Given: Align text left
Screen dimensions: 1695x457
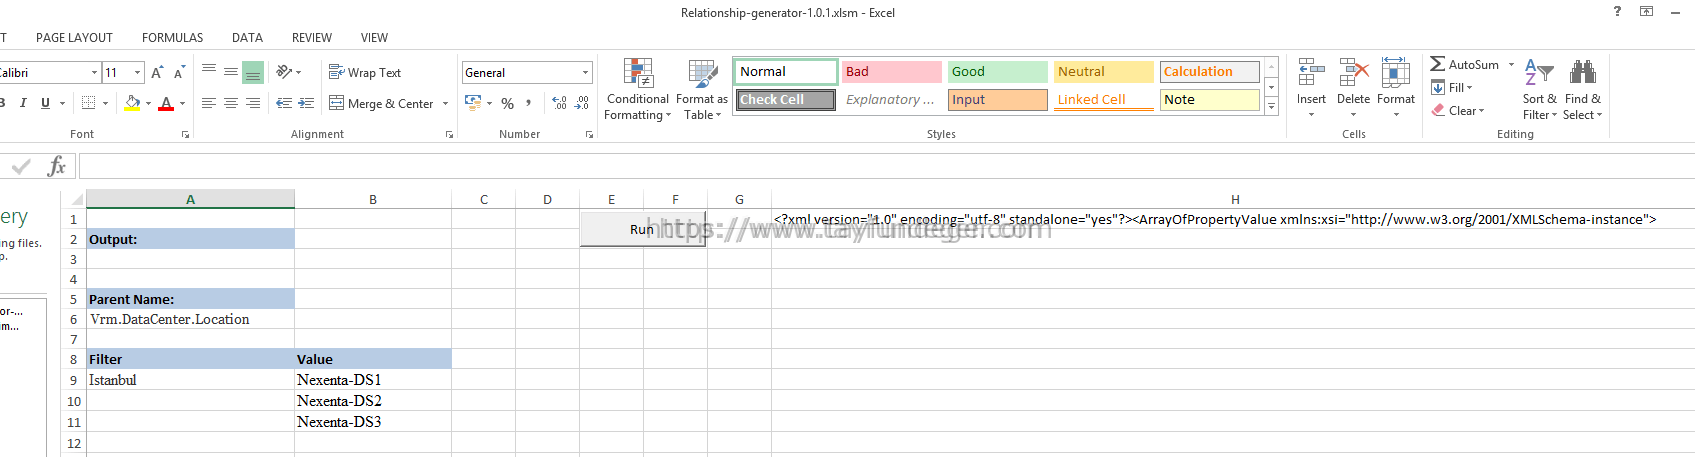Looking at the screenshot, I should click(x=209, y=103).
